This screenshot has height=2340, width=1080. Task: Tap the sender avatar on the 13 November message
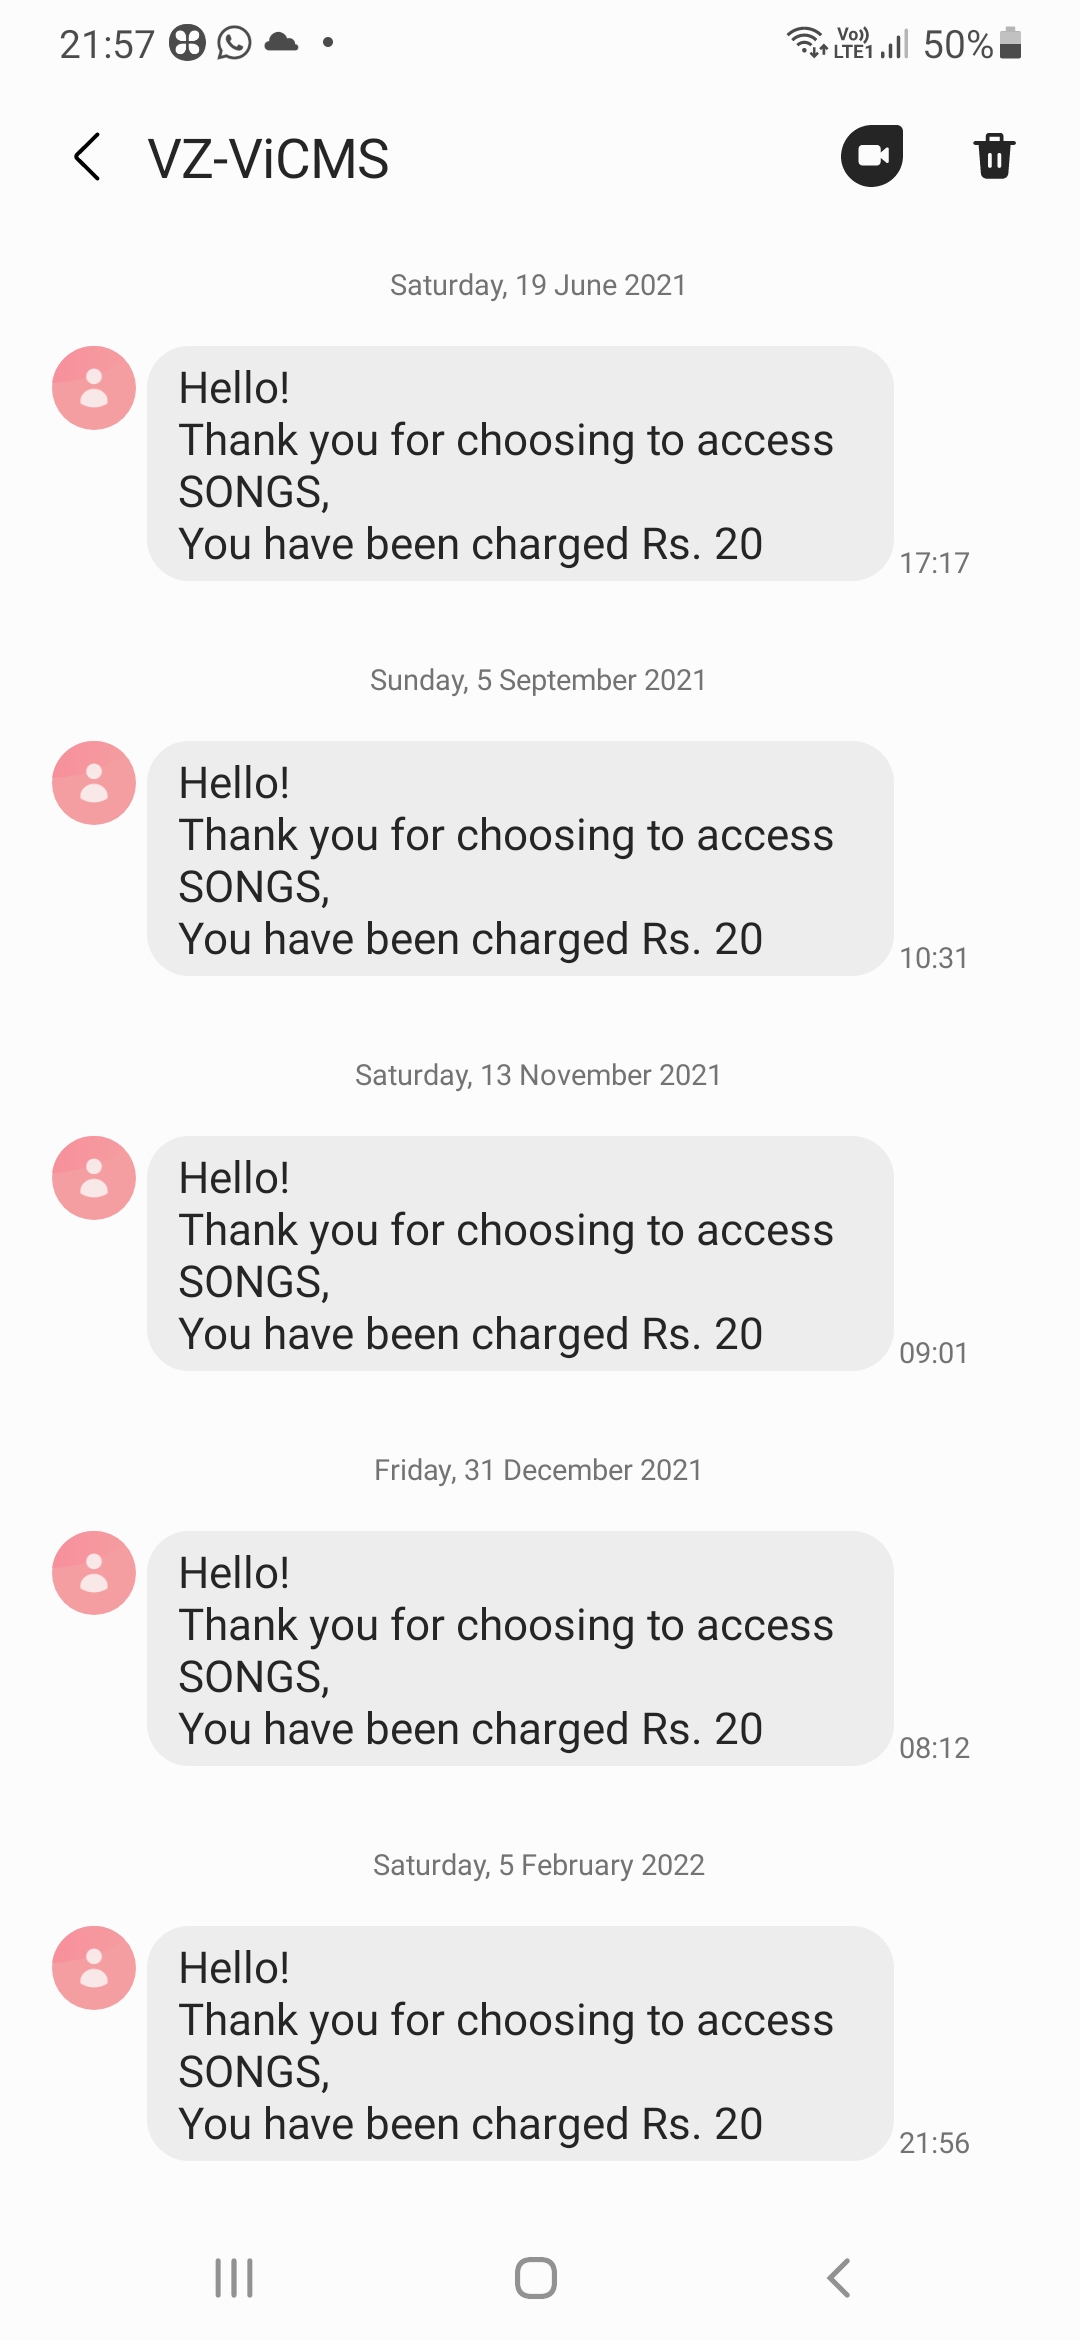click(x=94, y=1178)
